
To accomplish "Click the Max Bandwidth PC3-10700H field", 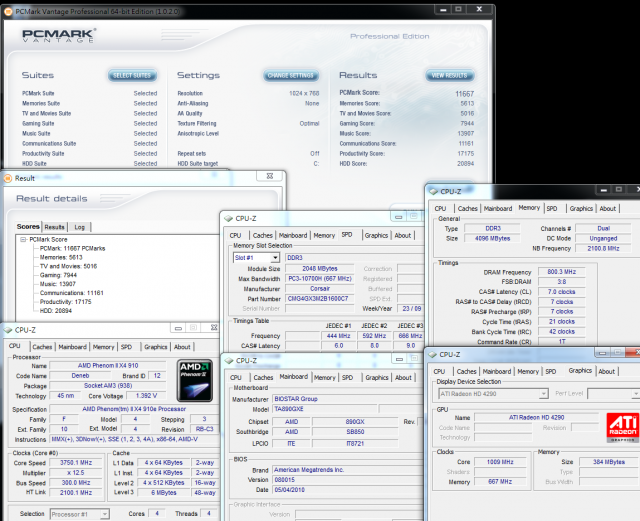I will (320, 278).
